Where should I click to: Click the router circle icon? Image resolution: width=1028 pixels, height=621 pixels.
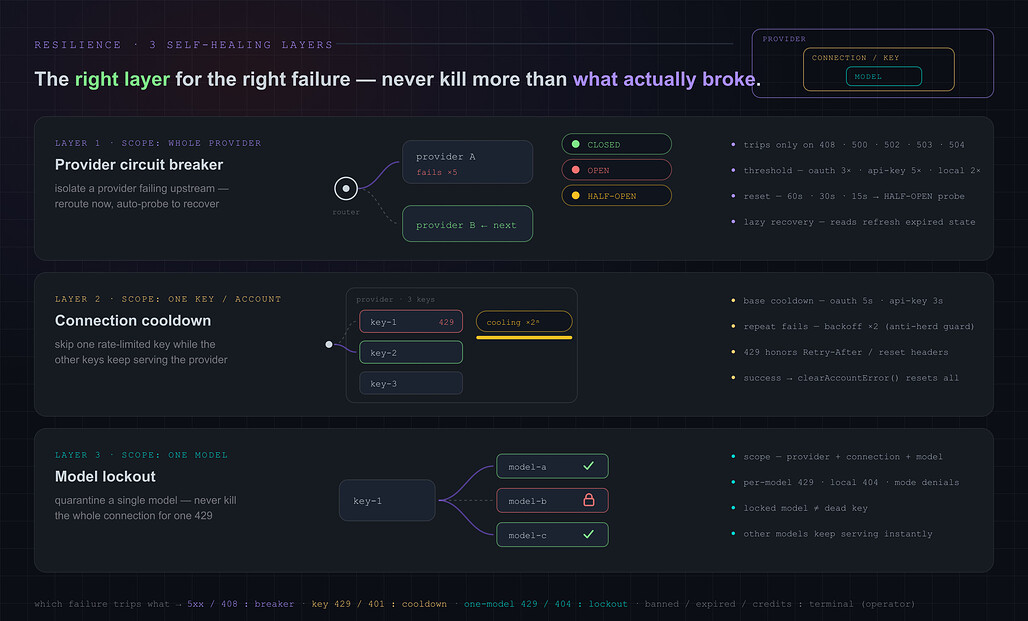346,189
